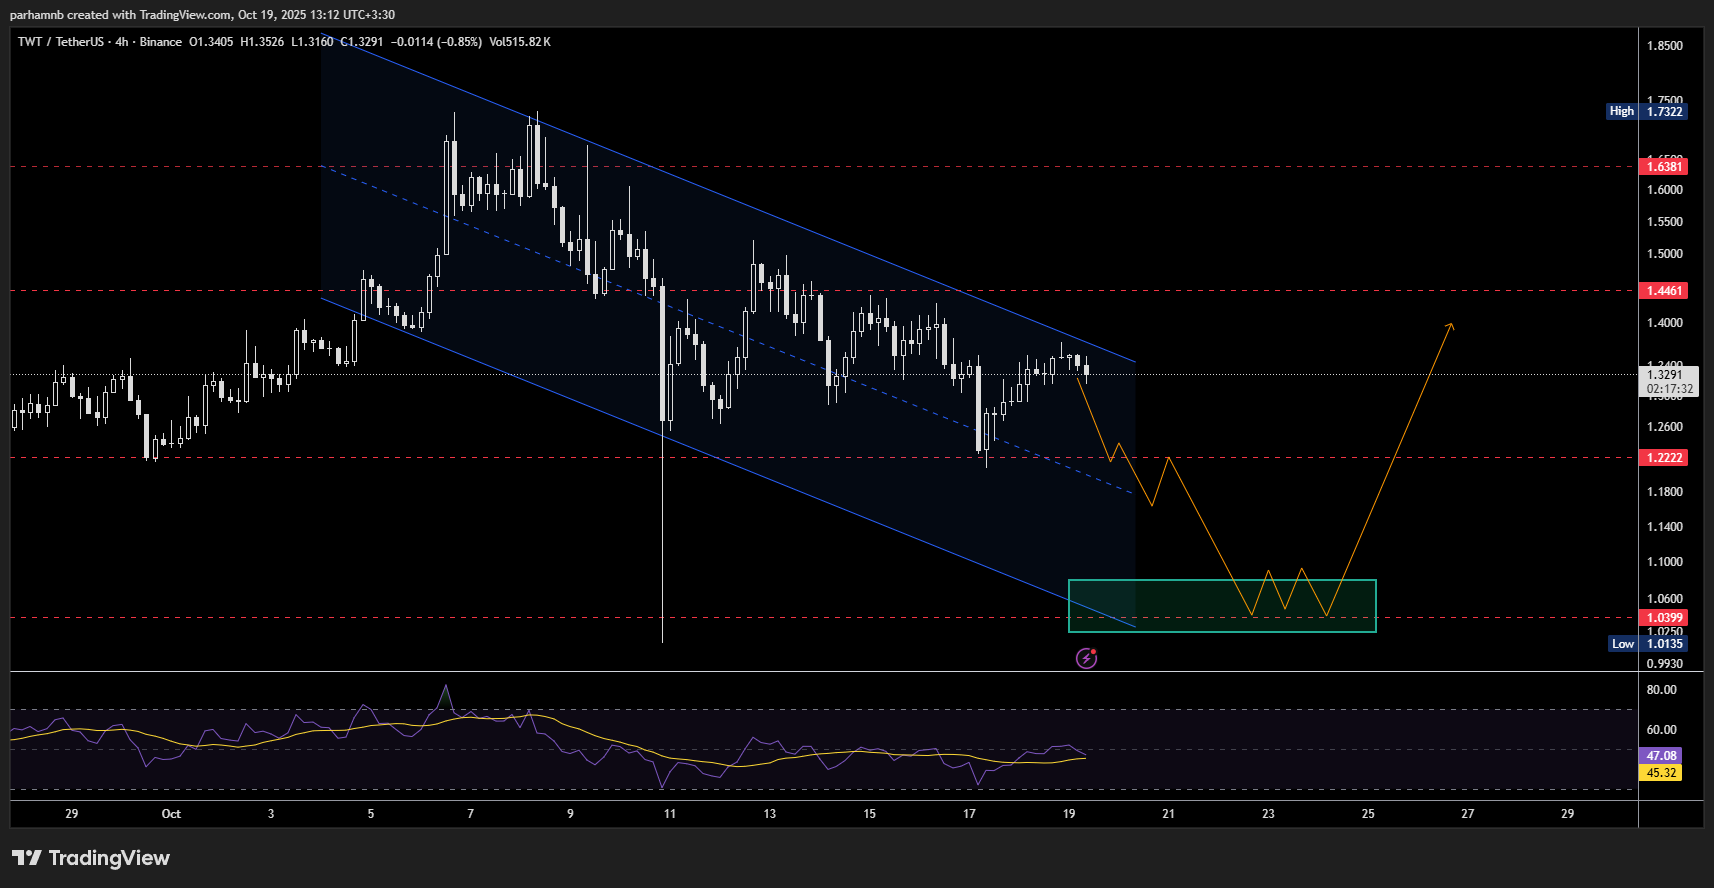
Task: Click the 1.8500 label on price scale
Action: click(1664, 46)
